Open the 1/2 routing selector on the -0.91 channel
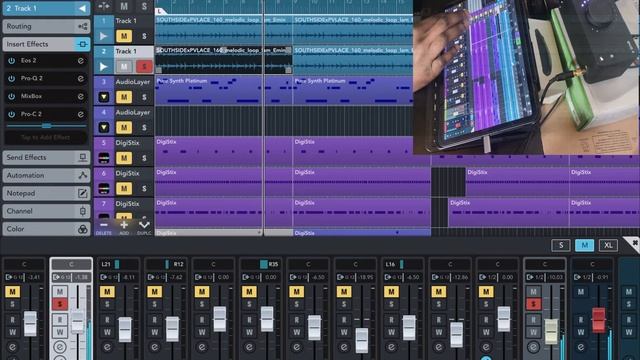640x360 pixels. click(x=581, y=277)
